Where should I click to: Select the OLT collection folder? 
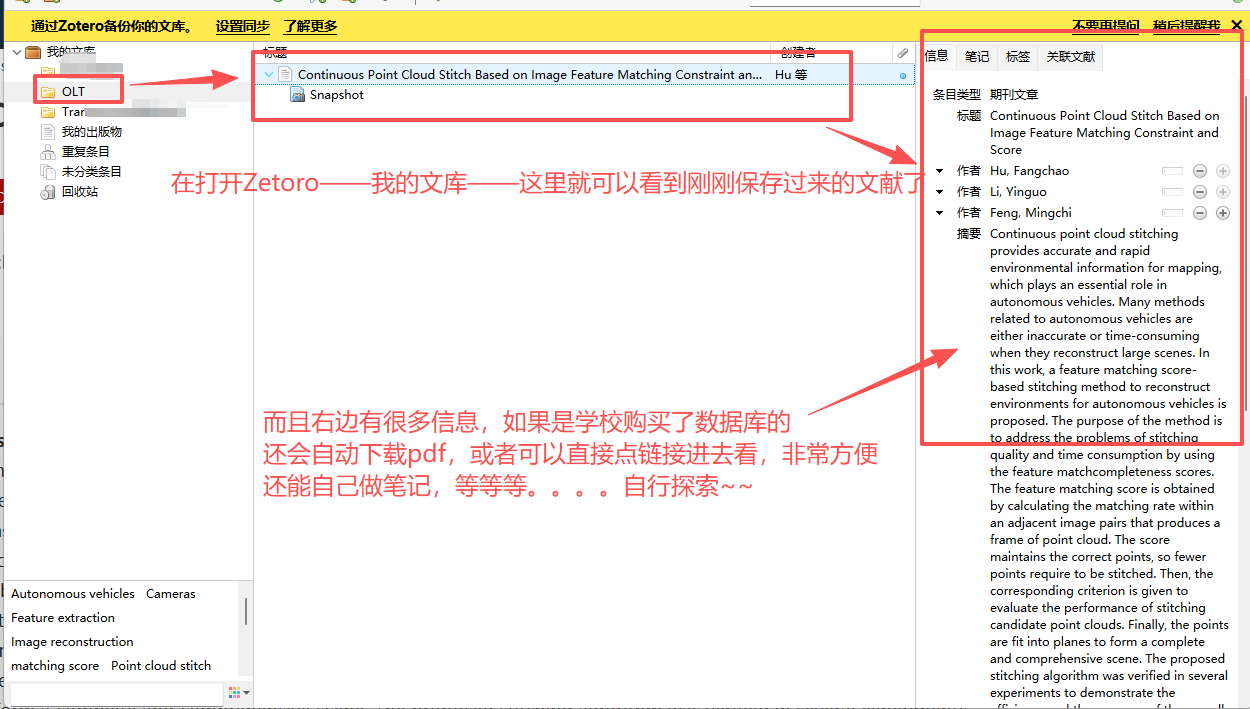pyautogui.click(x=73, y=91)
